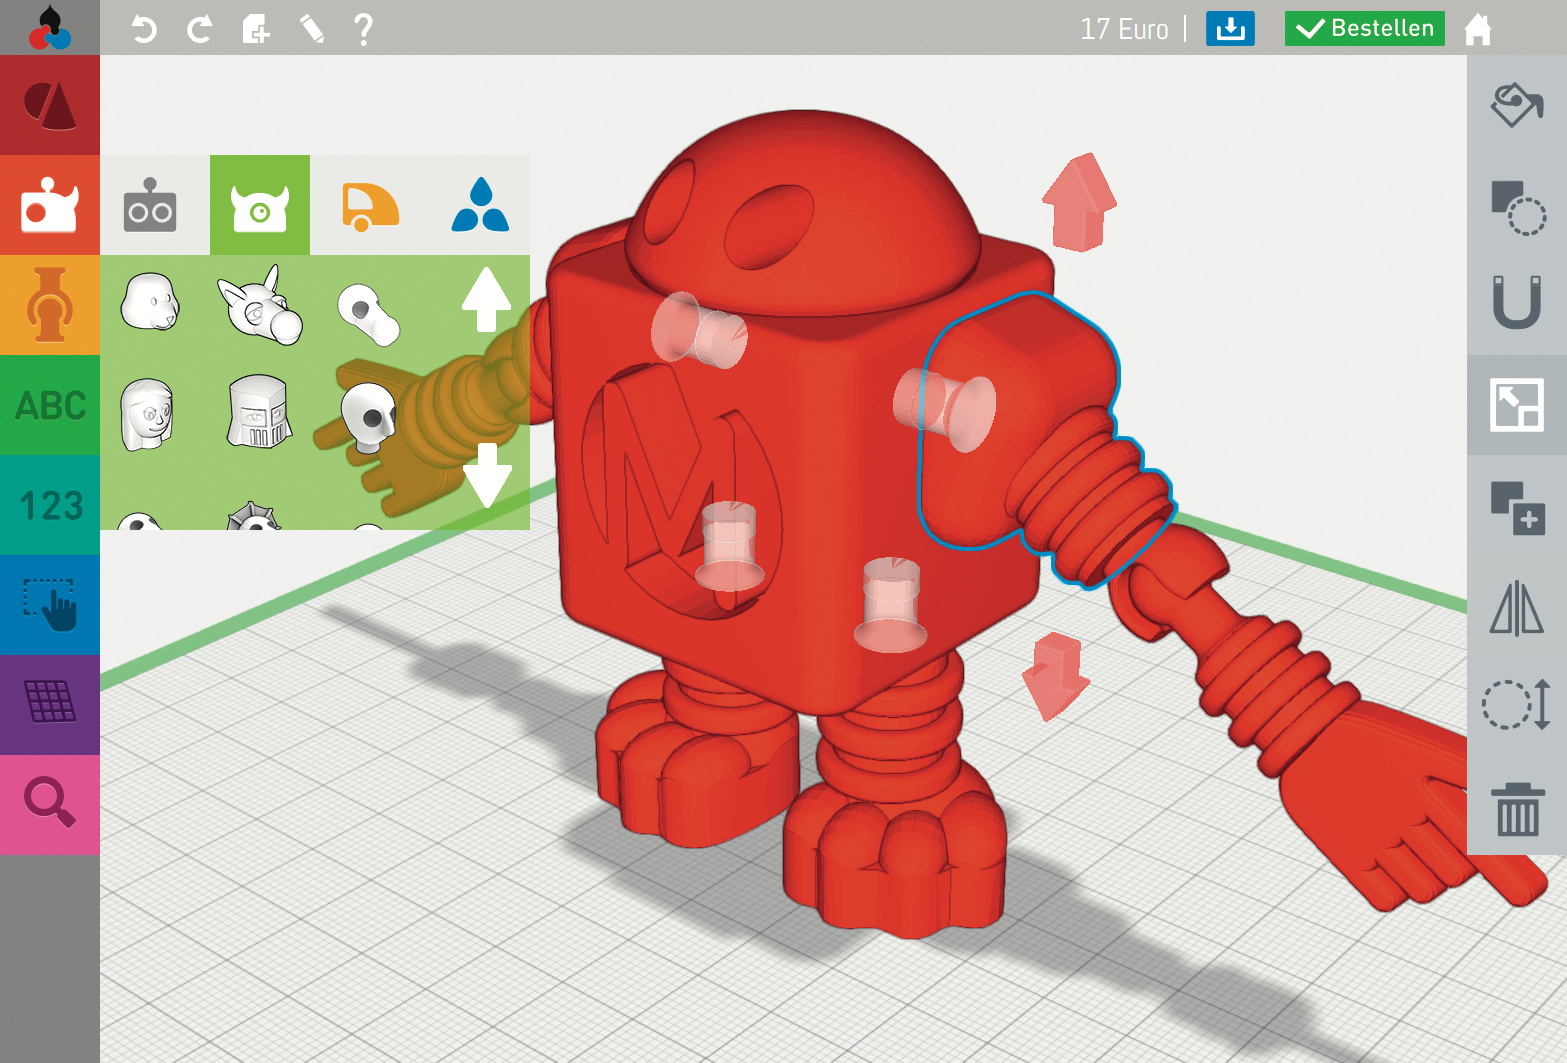The image size is (1567, 1063).
Task: Toggle the magnet snap tool
Action: pos(1517,302)
